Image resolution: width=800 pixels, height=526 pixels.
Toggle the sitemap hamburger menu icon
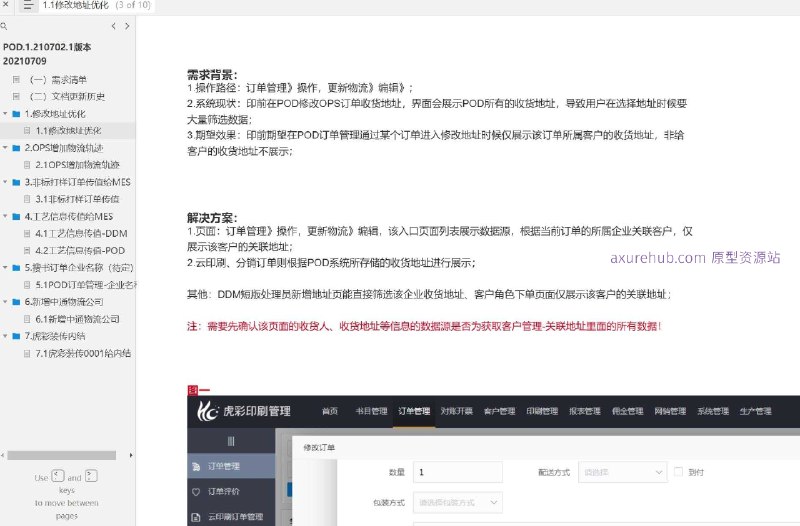click(x=28, y=5)
